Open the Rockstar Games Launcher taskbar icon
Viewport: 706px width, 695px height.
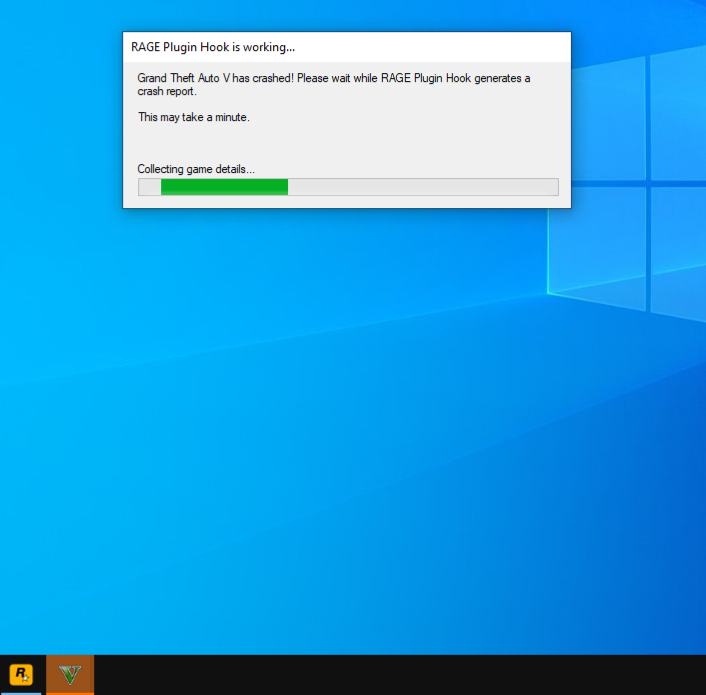(x=21, y=675)
